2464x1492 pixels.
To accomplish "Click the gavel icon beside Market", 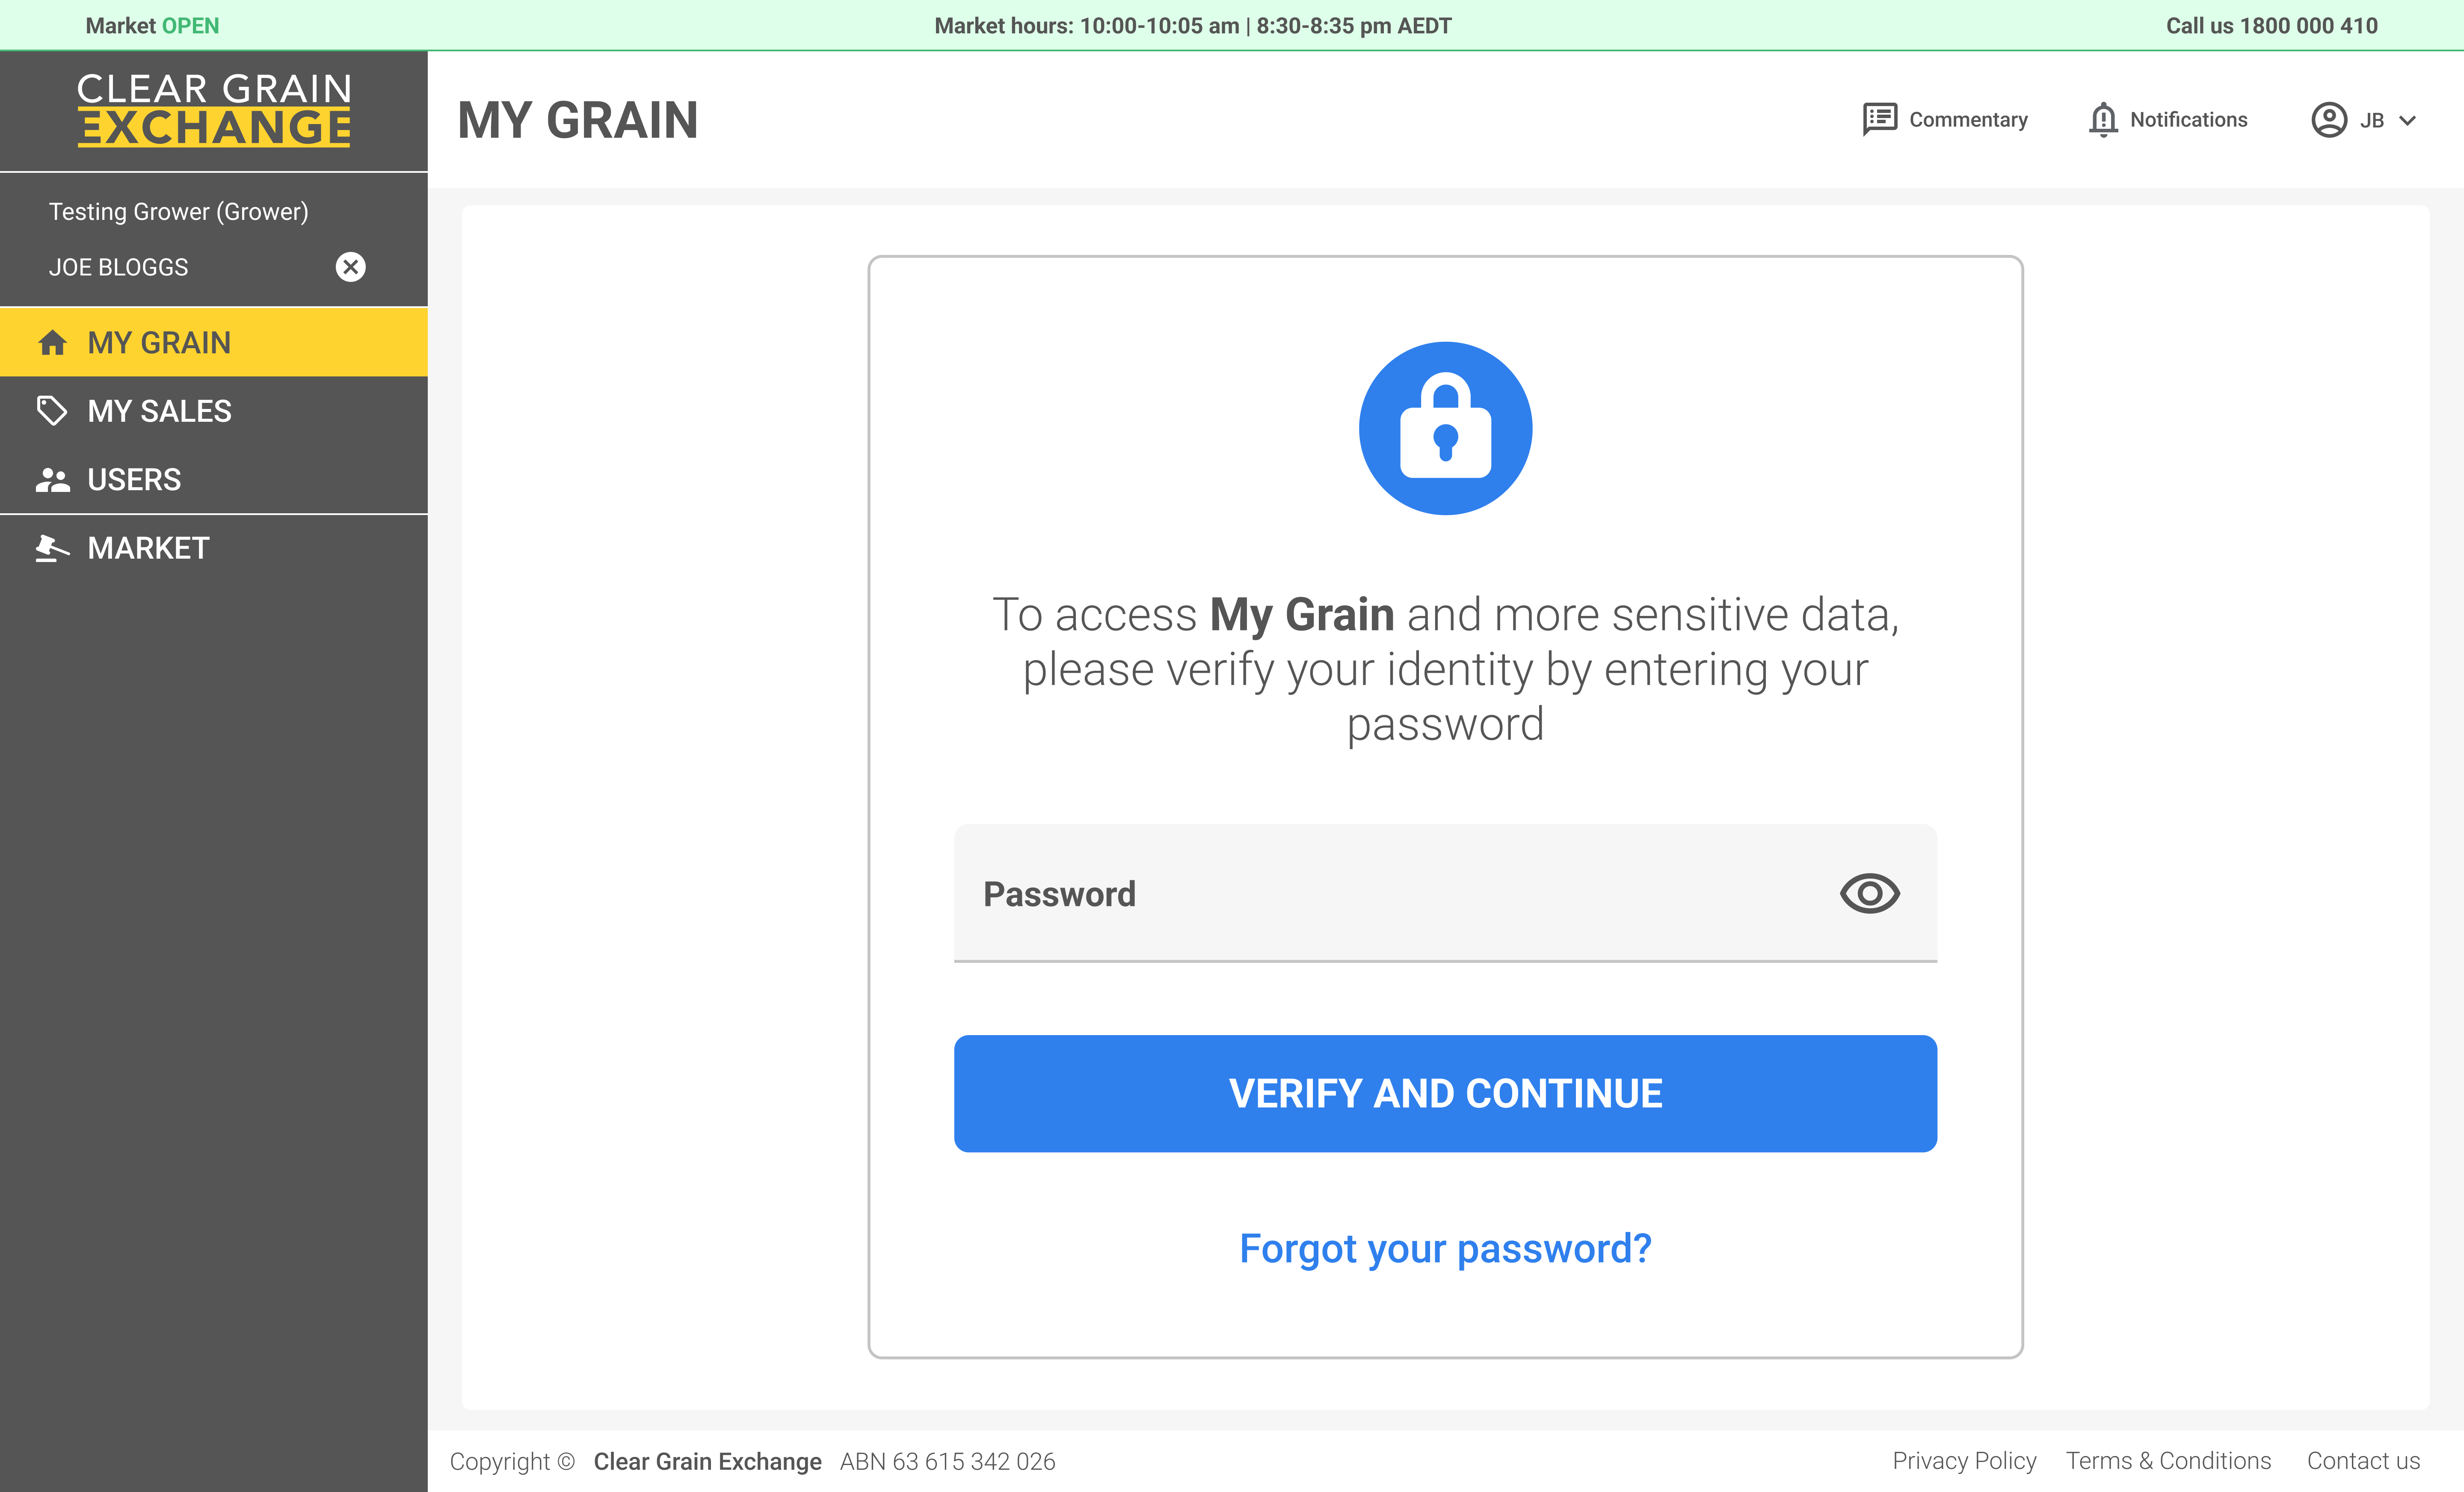I will click(52, 548).
